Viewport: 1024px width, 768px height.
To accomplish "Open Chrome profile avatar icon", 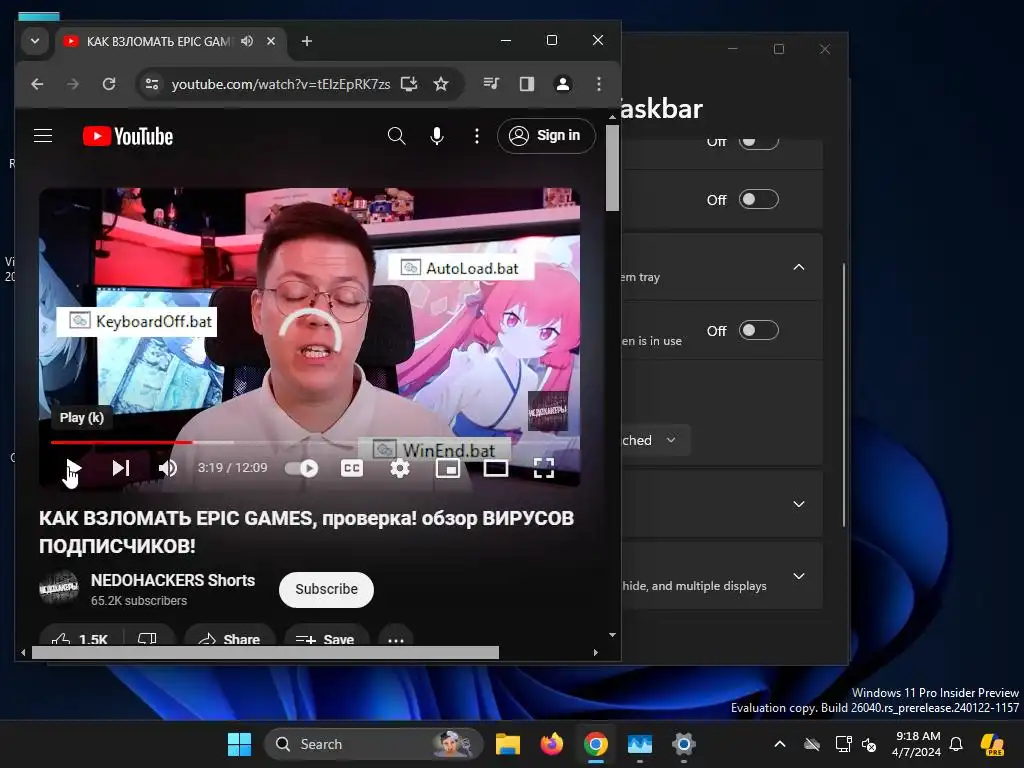I will click(x=563, y=84).
